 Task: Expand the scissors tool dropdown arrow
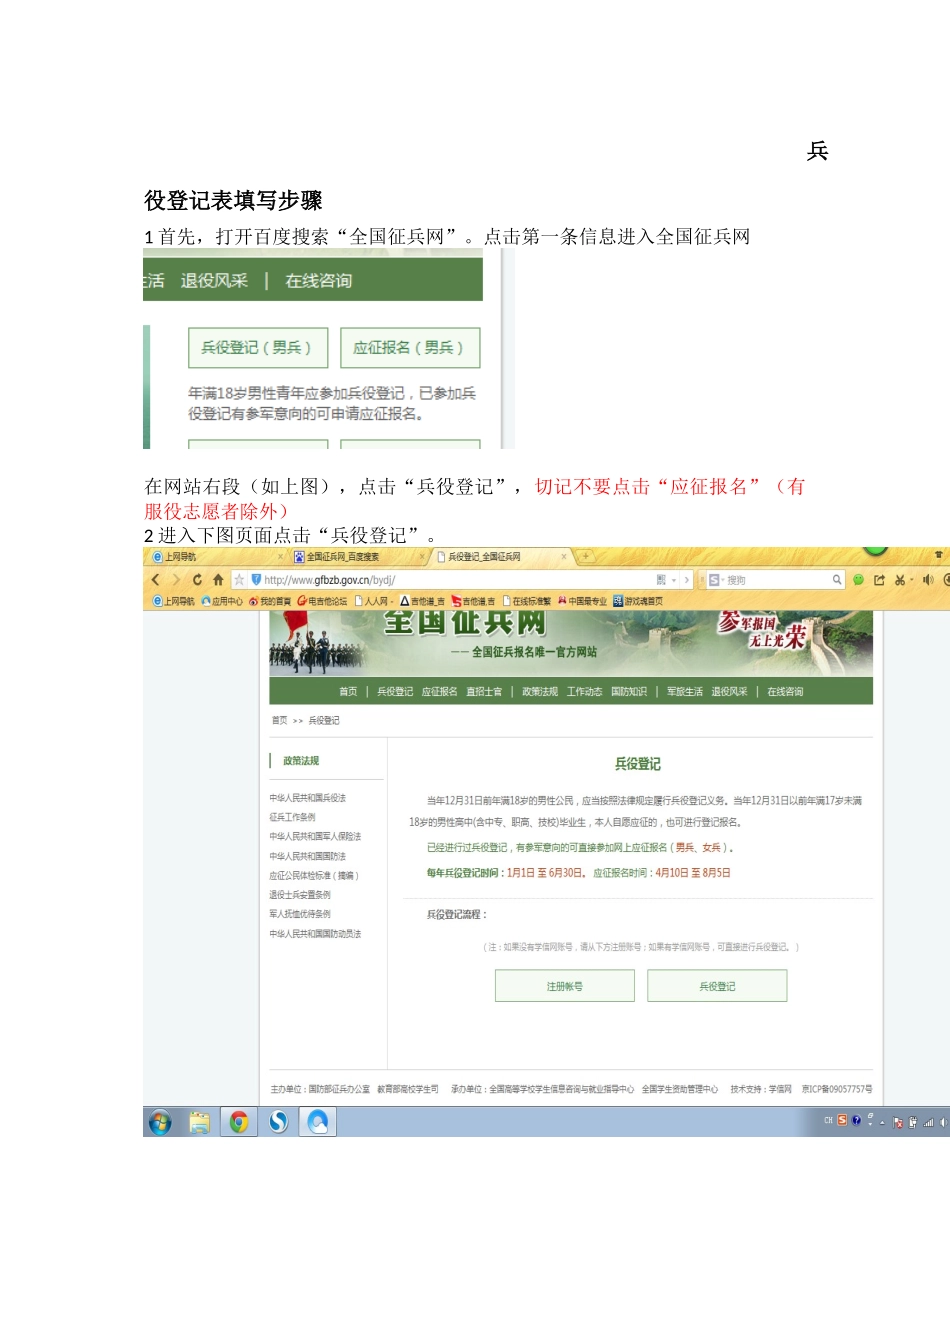tap(911, 580)
